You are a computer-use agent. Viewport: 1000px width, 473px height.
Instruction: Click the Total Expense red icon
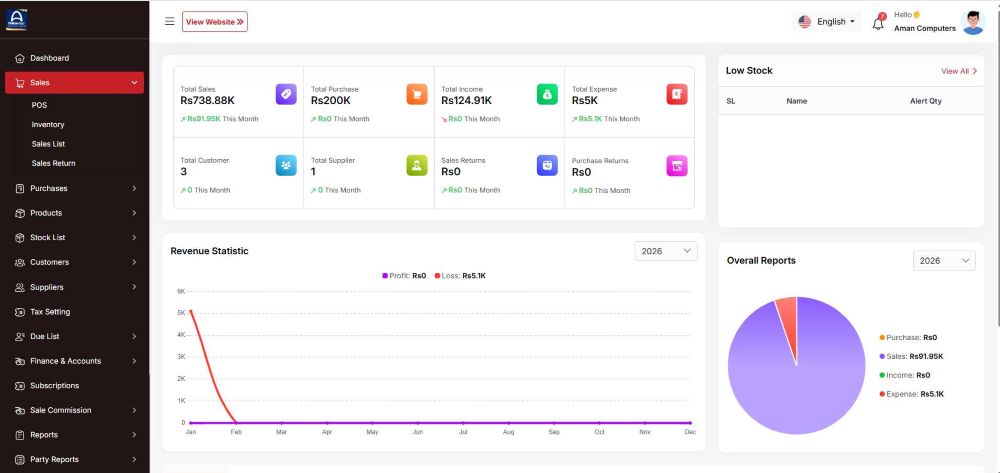pos(677,94)
